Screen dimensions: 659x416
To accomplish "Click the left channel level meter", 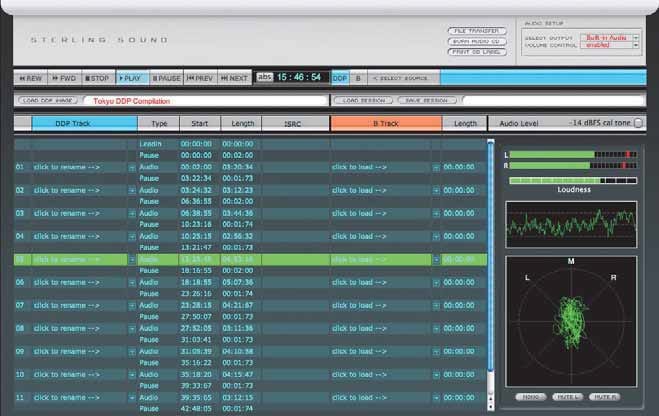I will pos(573,155).
